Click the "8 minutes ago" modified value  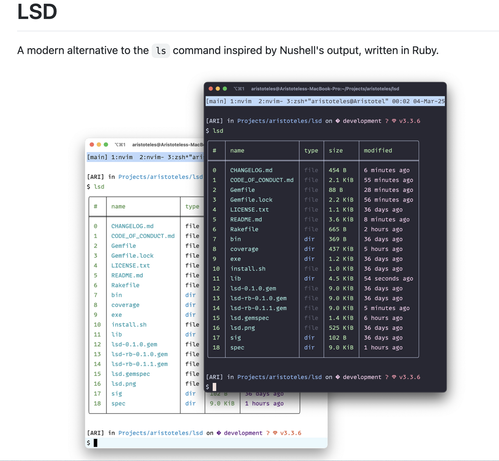pos(387,219)
